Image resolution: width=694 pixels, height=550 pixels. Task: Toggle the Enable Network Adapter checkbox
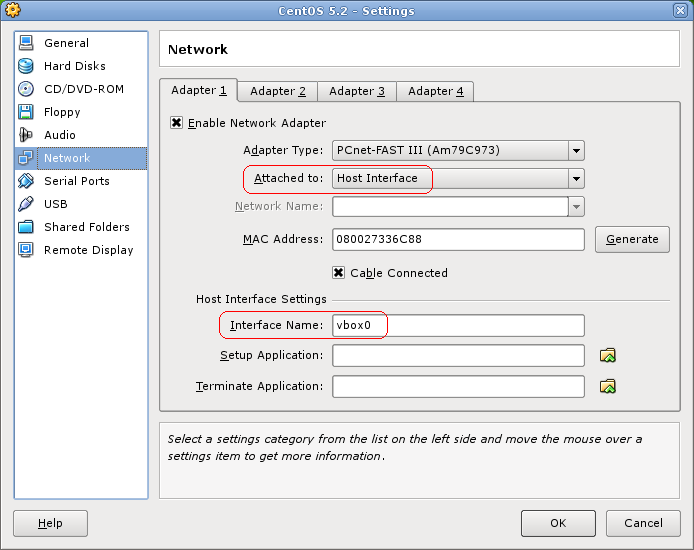click(x=177, y=123)
